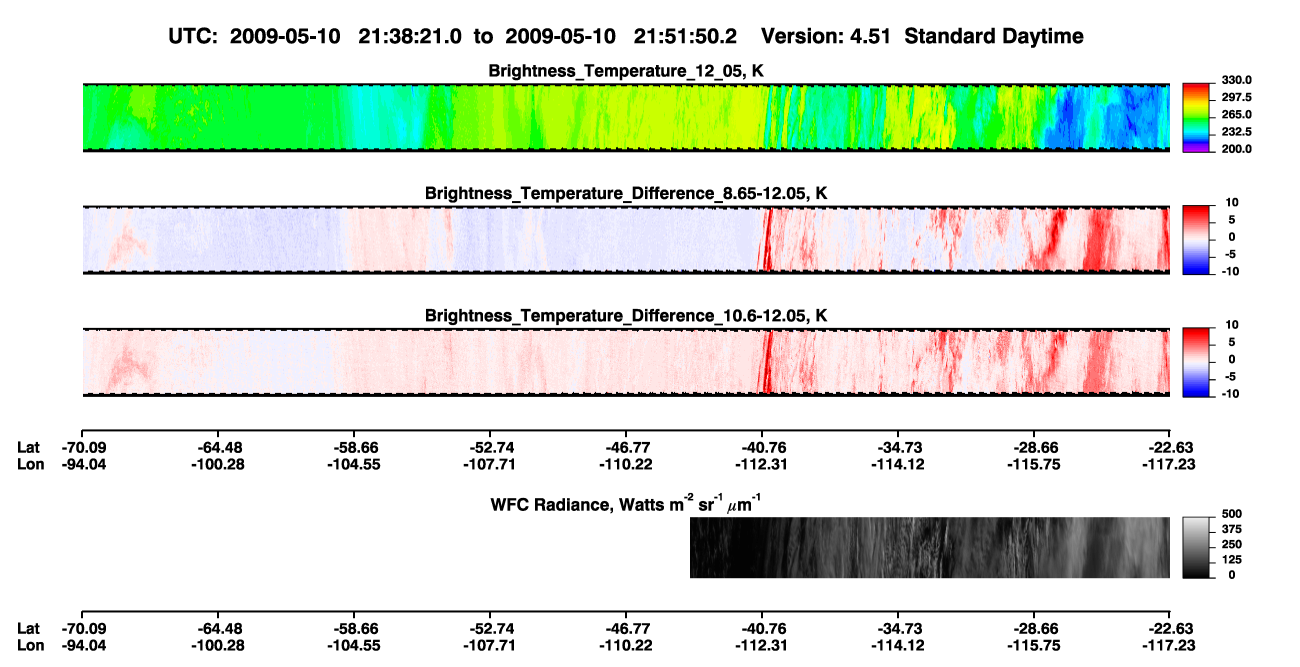Click the UTC time range header text
This screenshot has width=1300, height=667.
[455, 36]
